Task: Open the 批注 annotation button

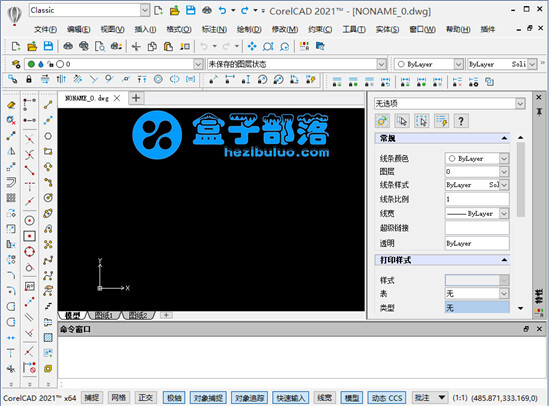Action: click(430, 398)
